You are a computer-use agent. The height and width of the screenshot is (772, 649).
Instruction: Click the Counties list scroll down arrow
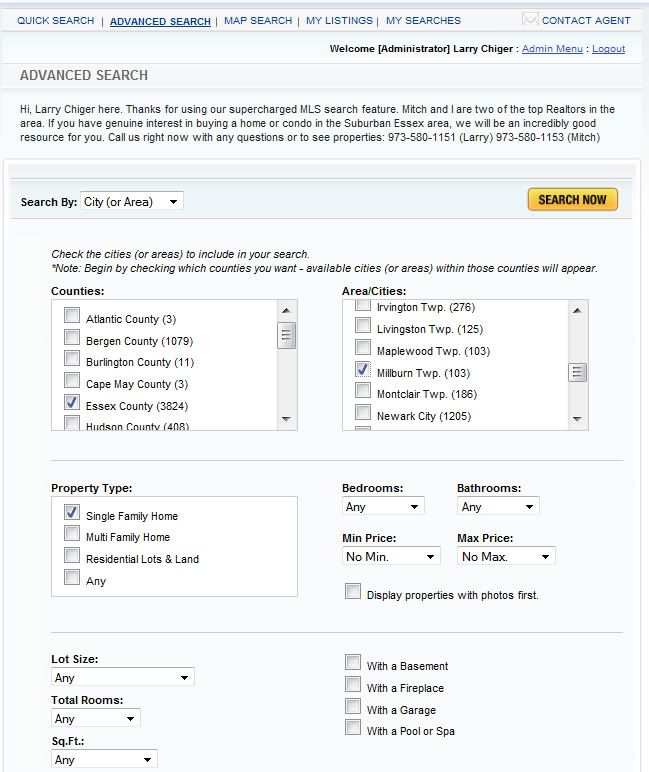click(x=286, y=419)
